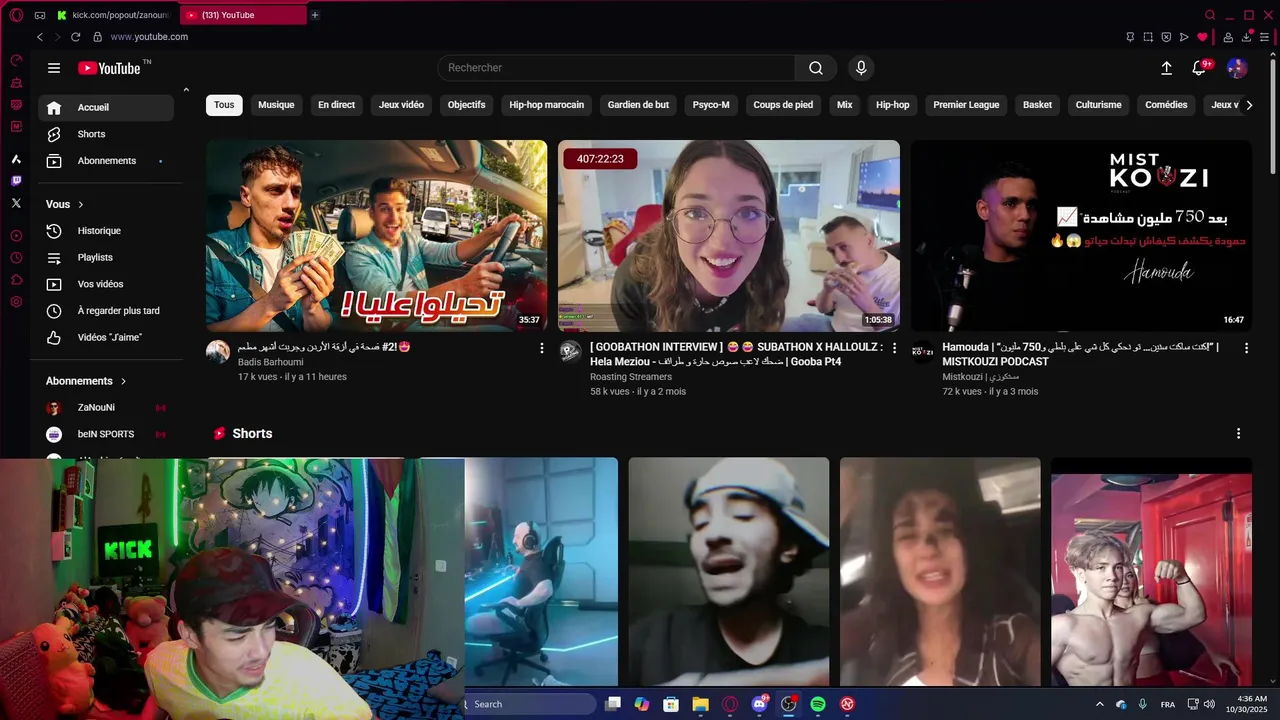Open options for Mistkouzi podcast video
The width and height of the screenshot is (1280, 720).
coord(1246,348)
